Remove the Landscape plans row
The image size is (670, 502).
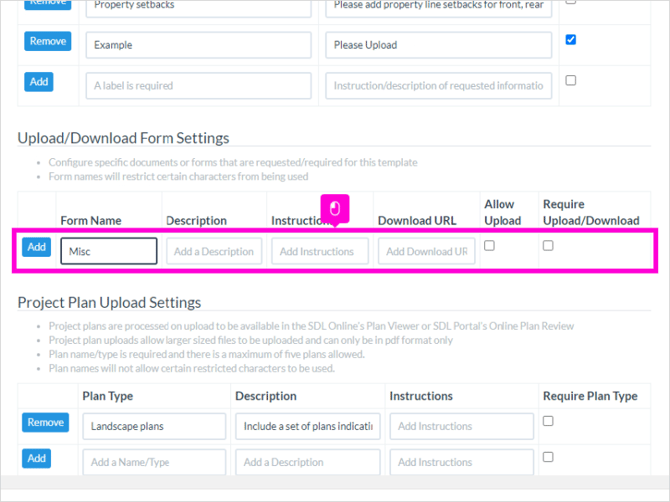point(45,422)
